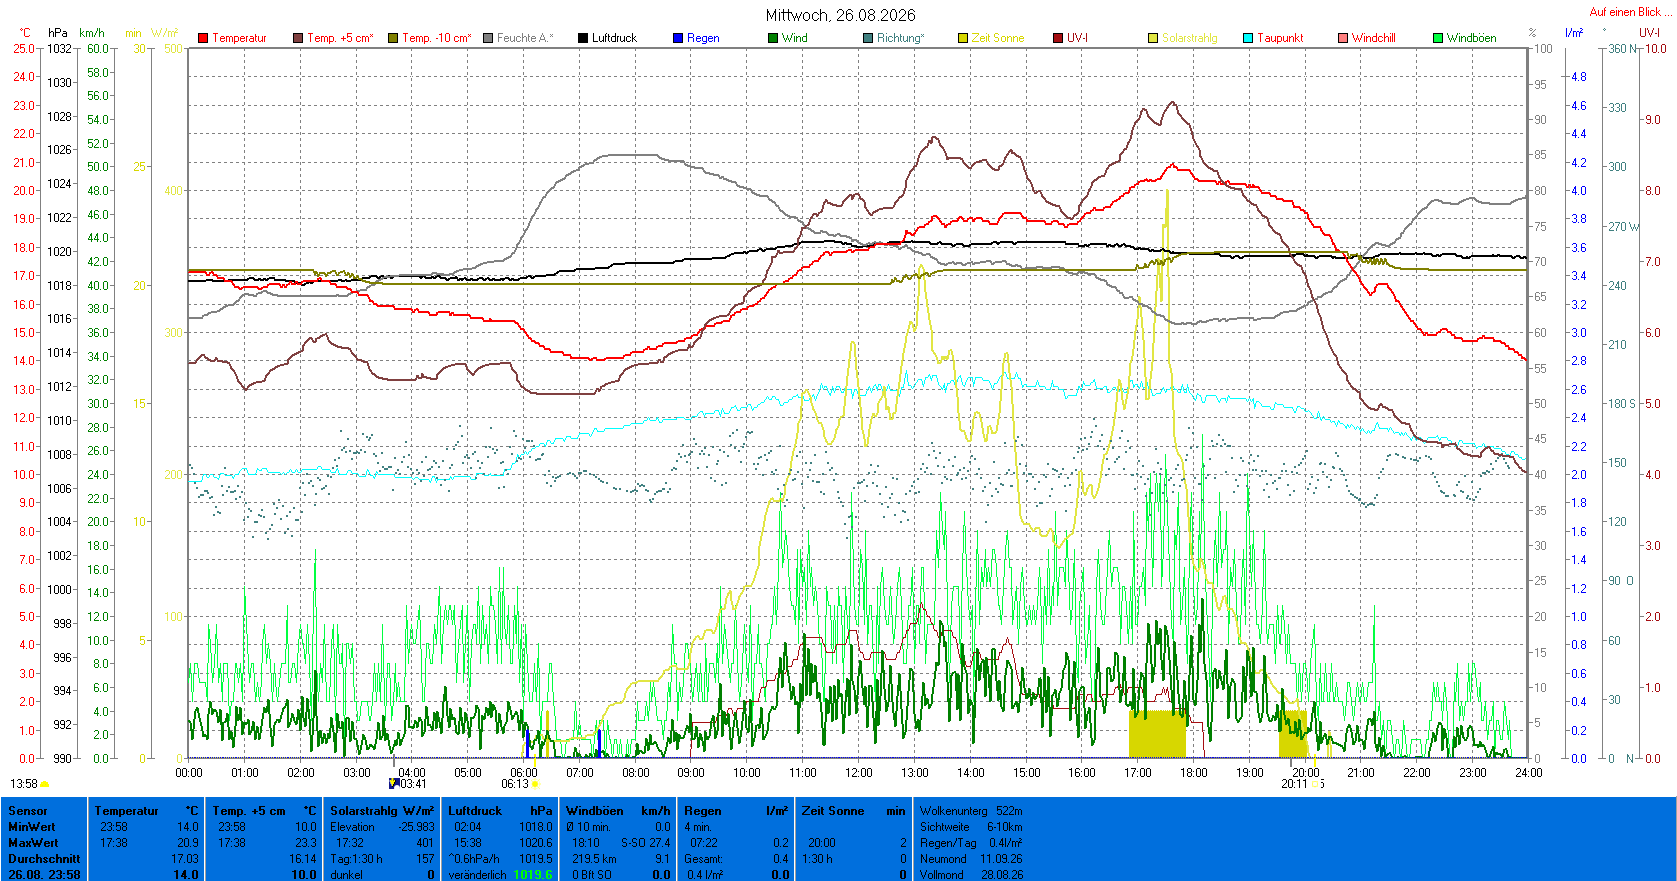Click the 'Richtung*' legend label
This screenshot has width=1677, height=881.
click(x=901, y=38)
